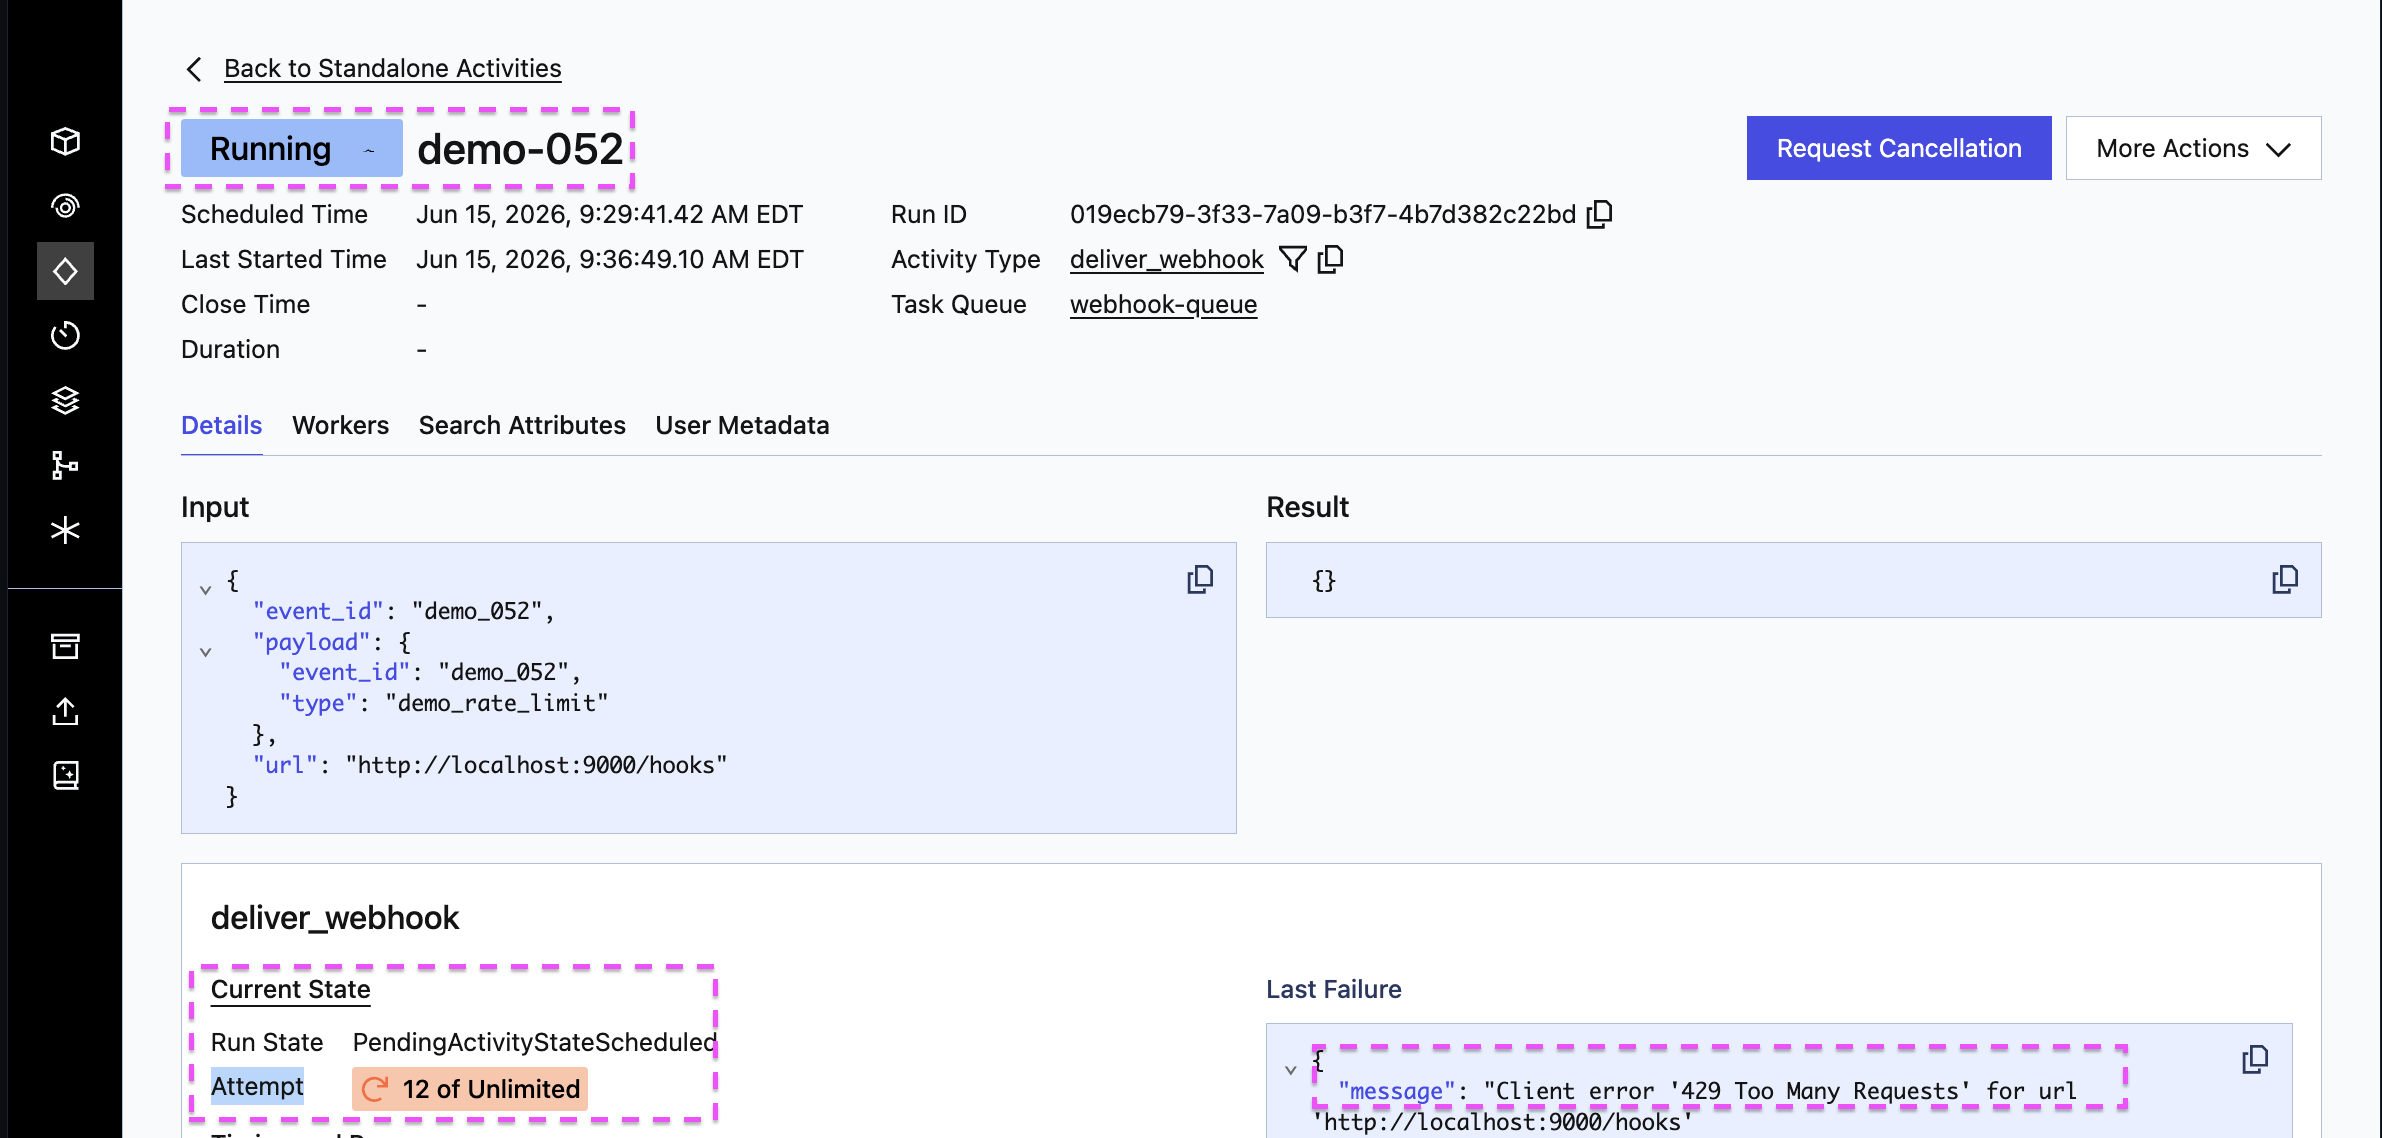This screenshot has height=1138, width=2382.
Task: Click the Running status badge
Action: point(291,148)
